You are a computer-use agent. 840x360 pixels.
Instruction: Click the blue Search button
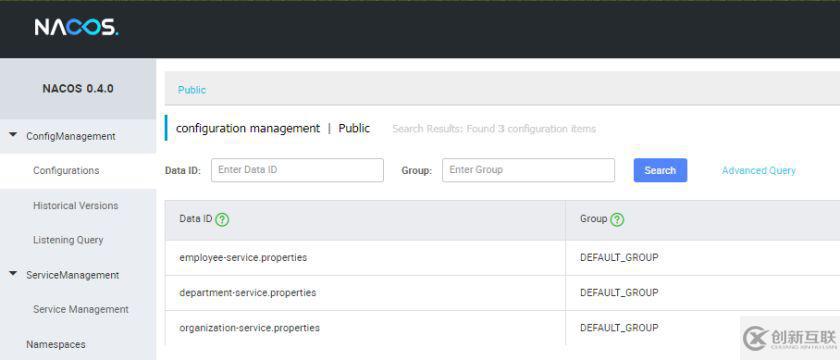coord(660,170)
